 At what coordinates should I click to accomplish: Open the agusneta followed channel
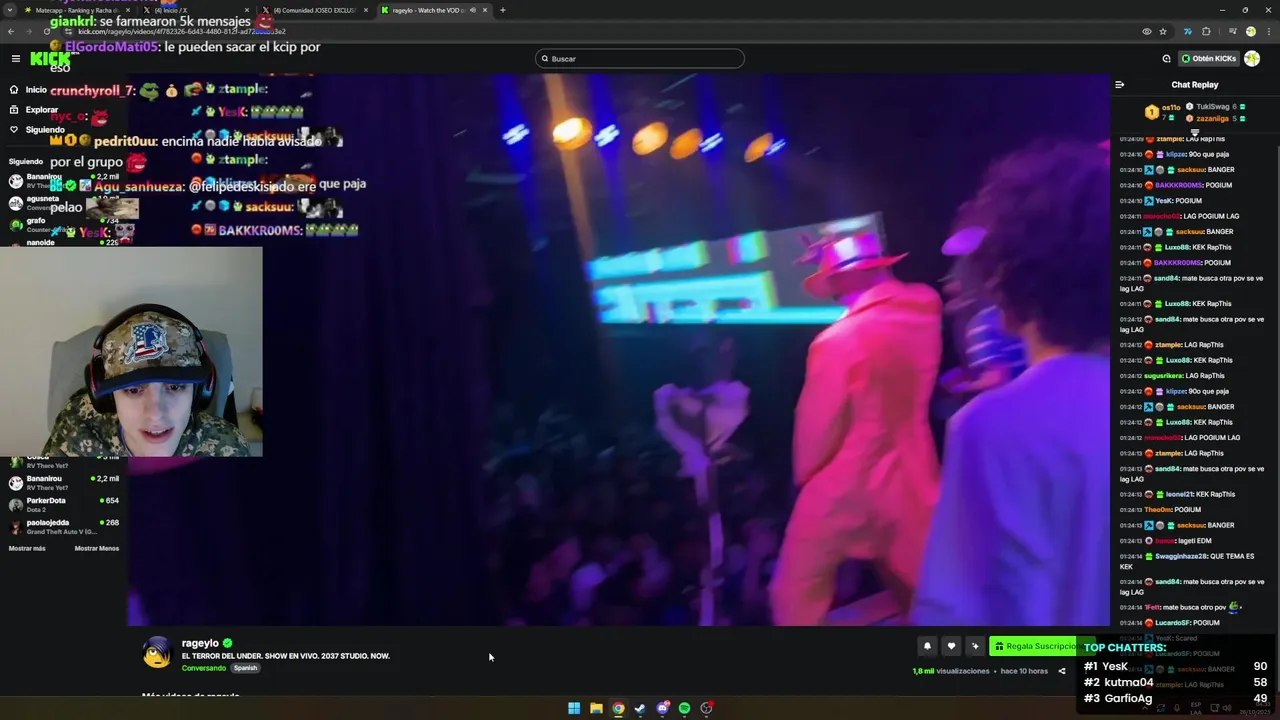pyautogui.click(x=64, y=203)
